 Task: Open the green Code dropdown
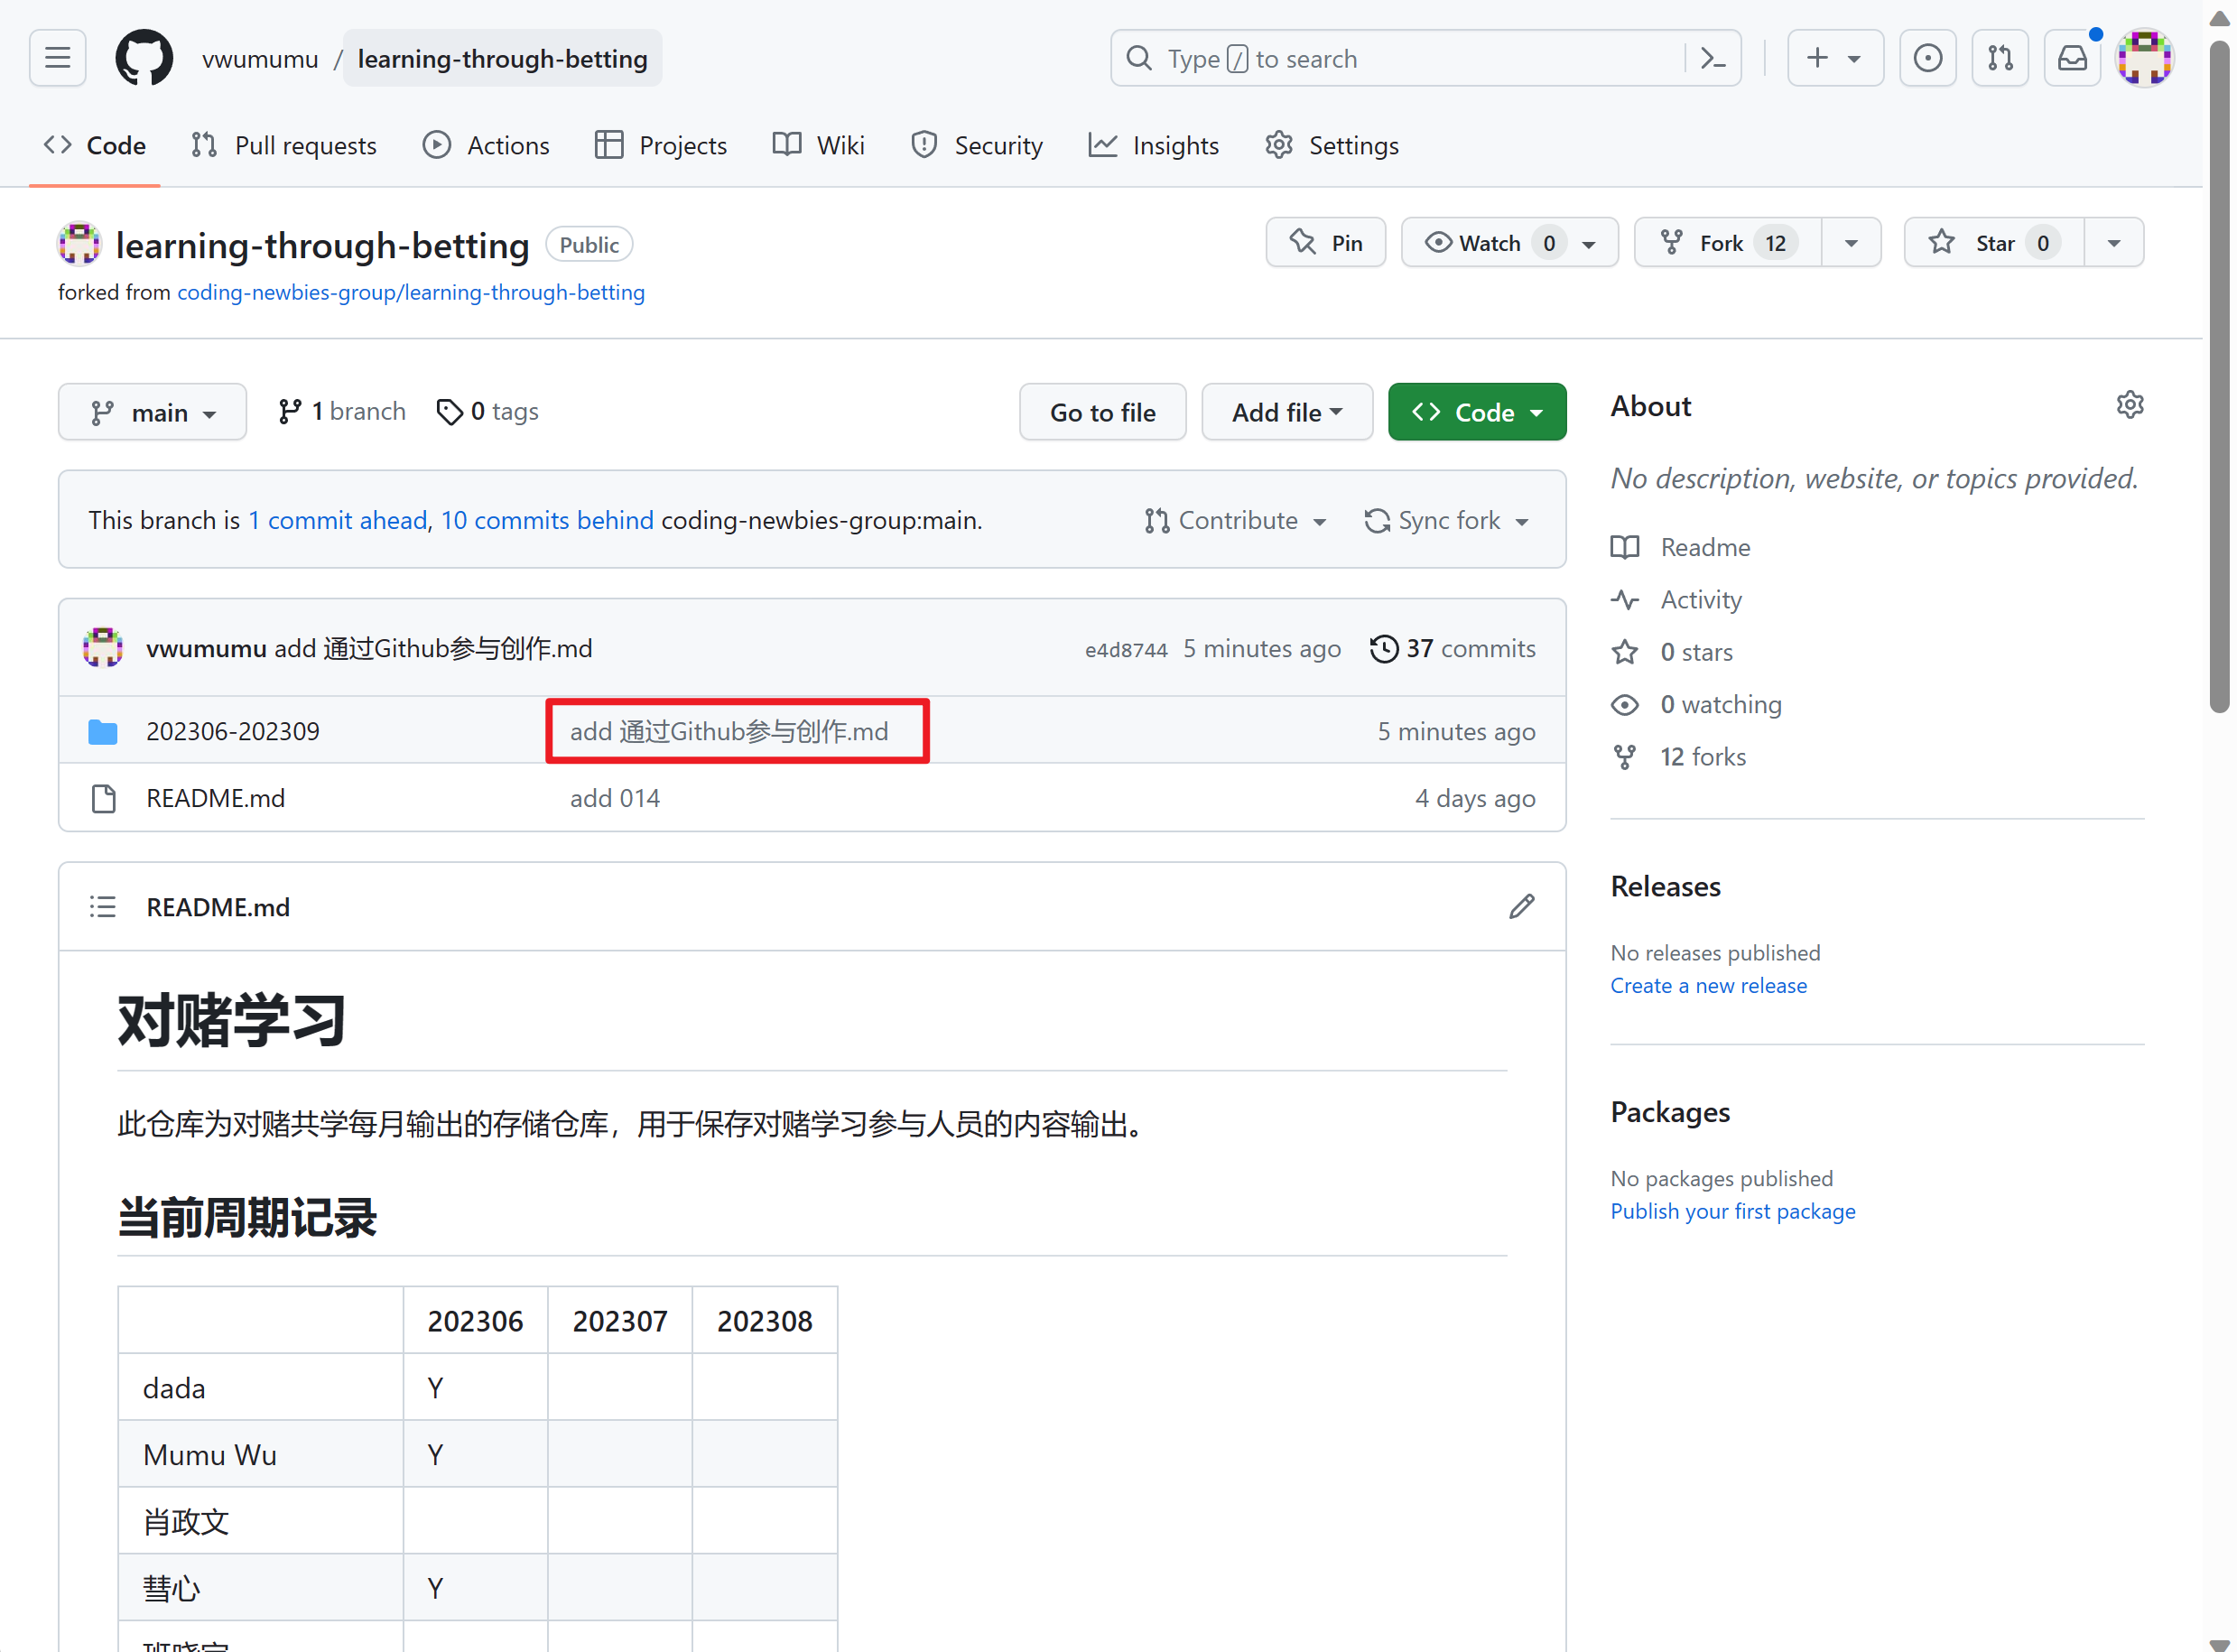click(1476, 412)
